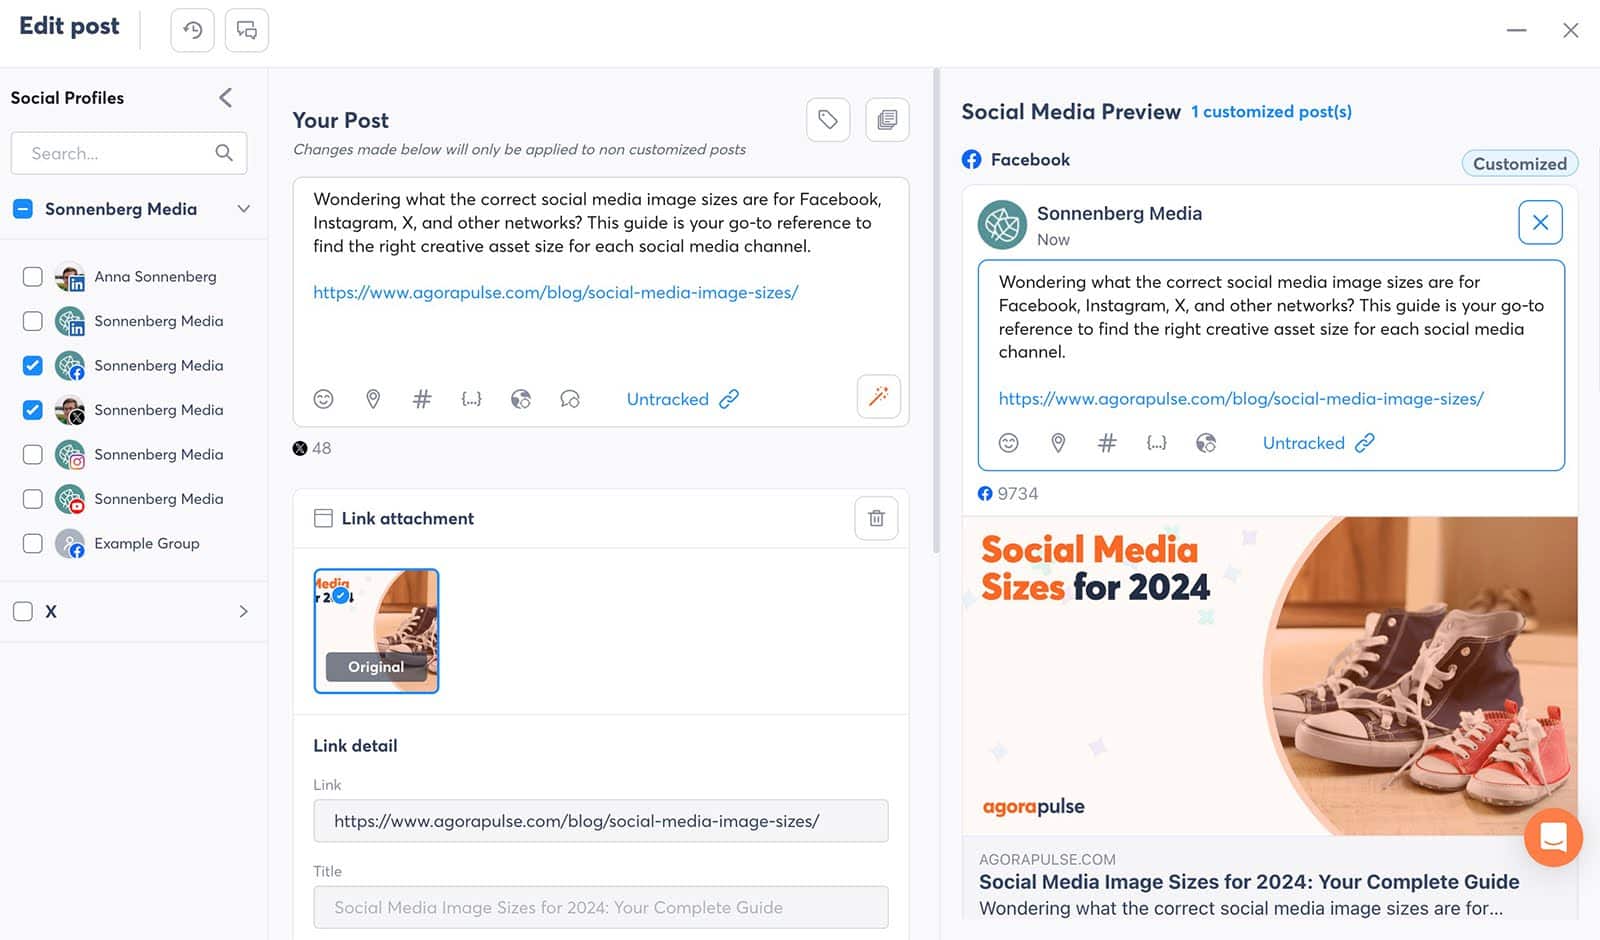Select the Original image thumbnail
Viewport: 1600px width, 940px height.
[x=376, y=630]
